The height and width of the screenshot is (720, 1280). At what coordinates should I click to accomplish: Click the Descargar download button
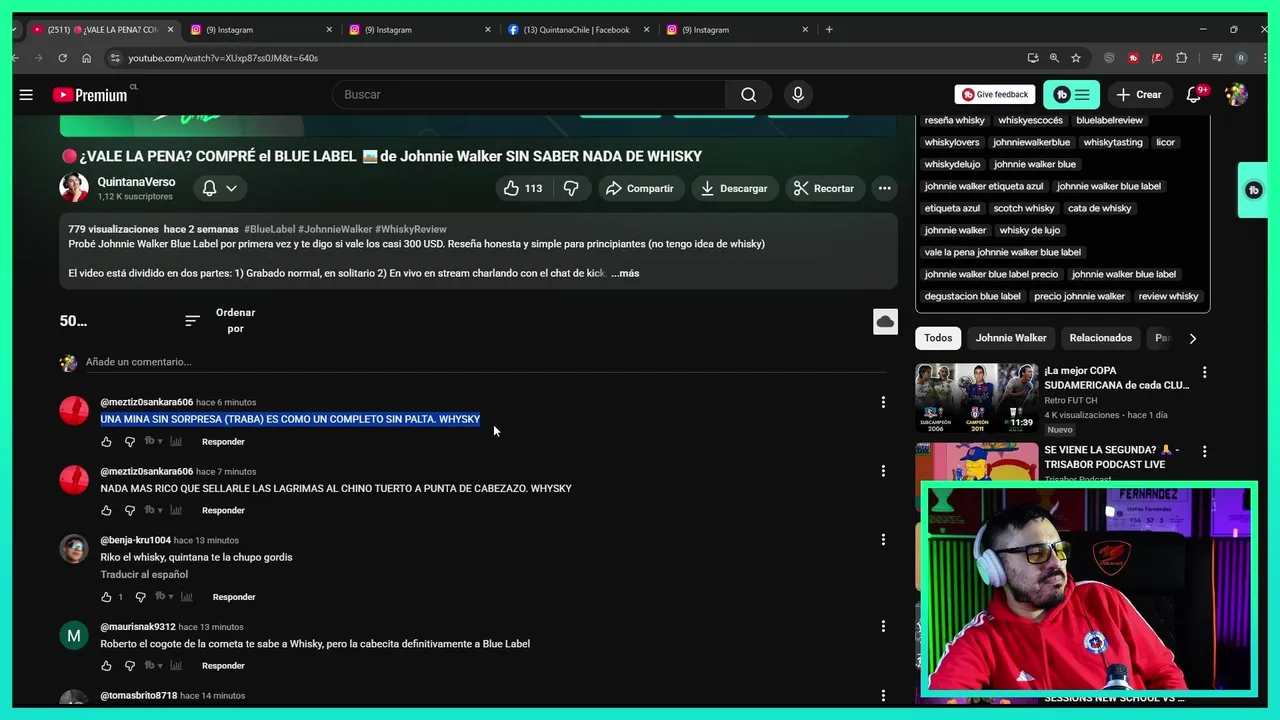734,188
